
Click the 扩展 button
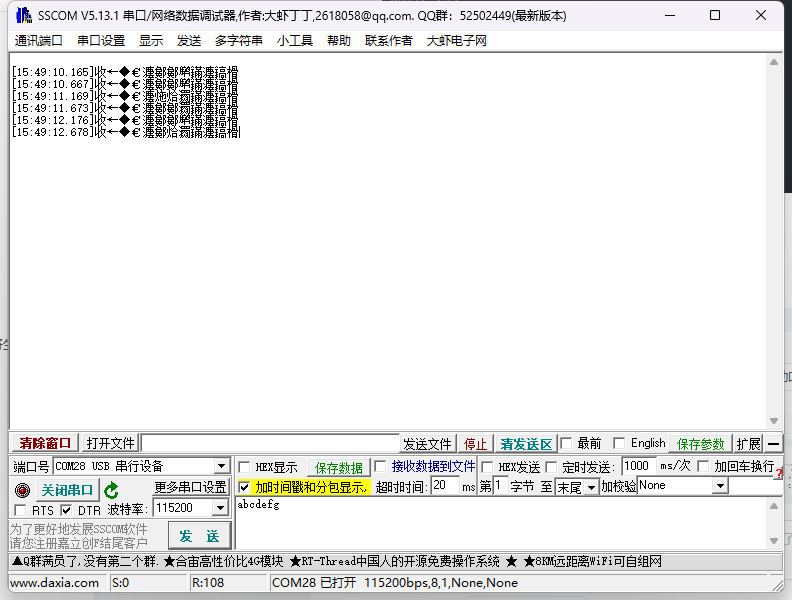coord(748,444)
